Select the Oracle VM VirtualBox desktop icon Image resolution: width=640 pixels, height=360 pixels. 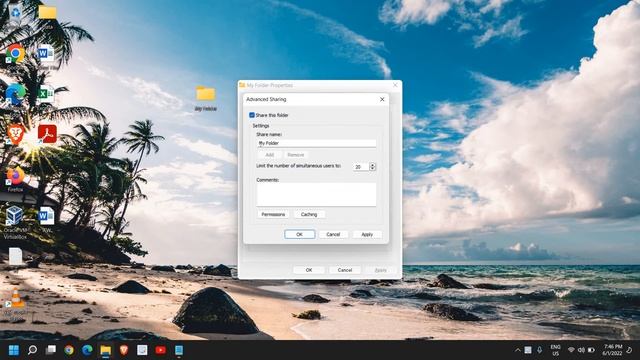15,222
